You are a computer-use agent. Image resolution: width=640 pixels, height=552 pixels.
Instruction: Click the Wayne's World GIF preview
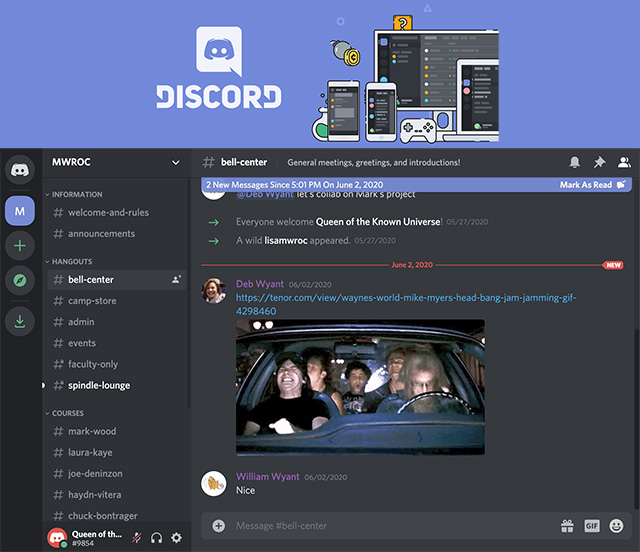pyautogui.click(x=360, y=387)
